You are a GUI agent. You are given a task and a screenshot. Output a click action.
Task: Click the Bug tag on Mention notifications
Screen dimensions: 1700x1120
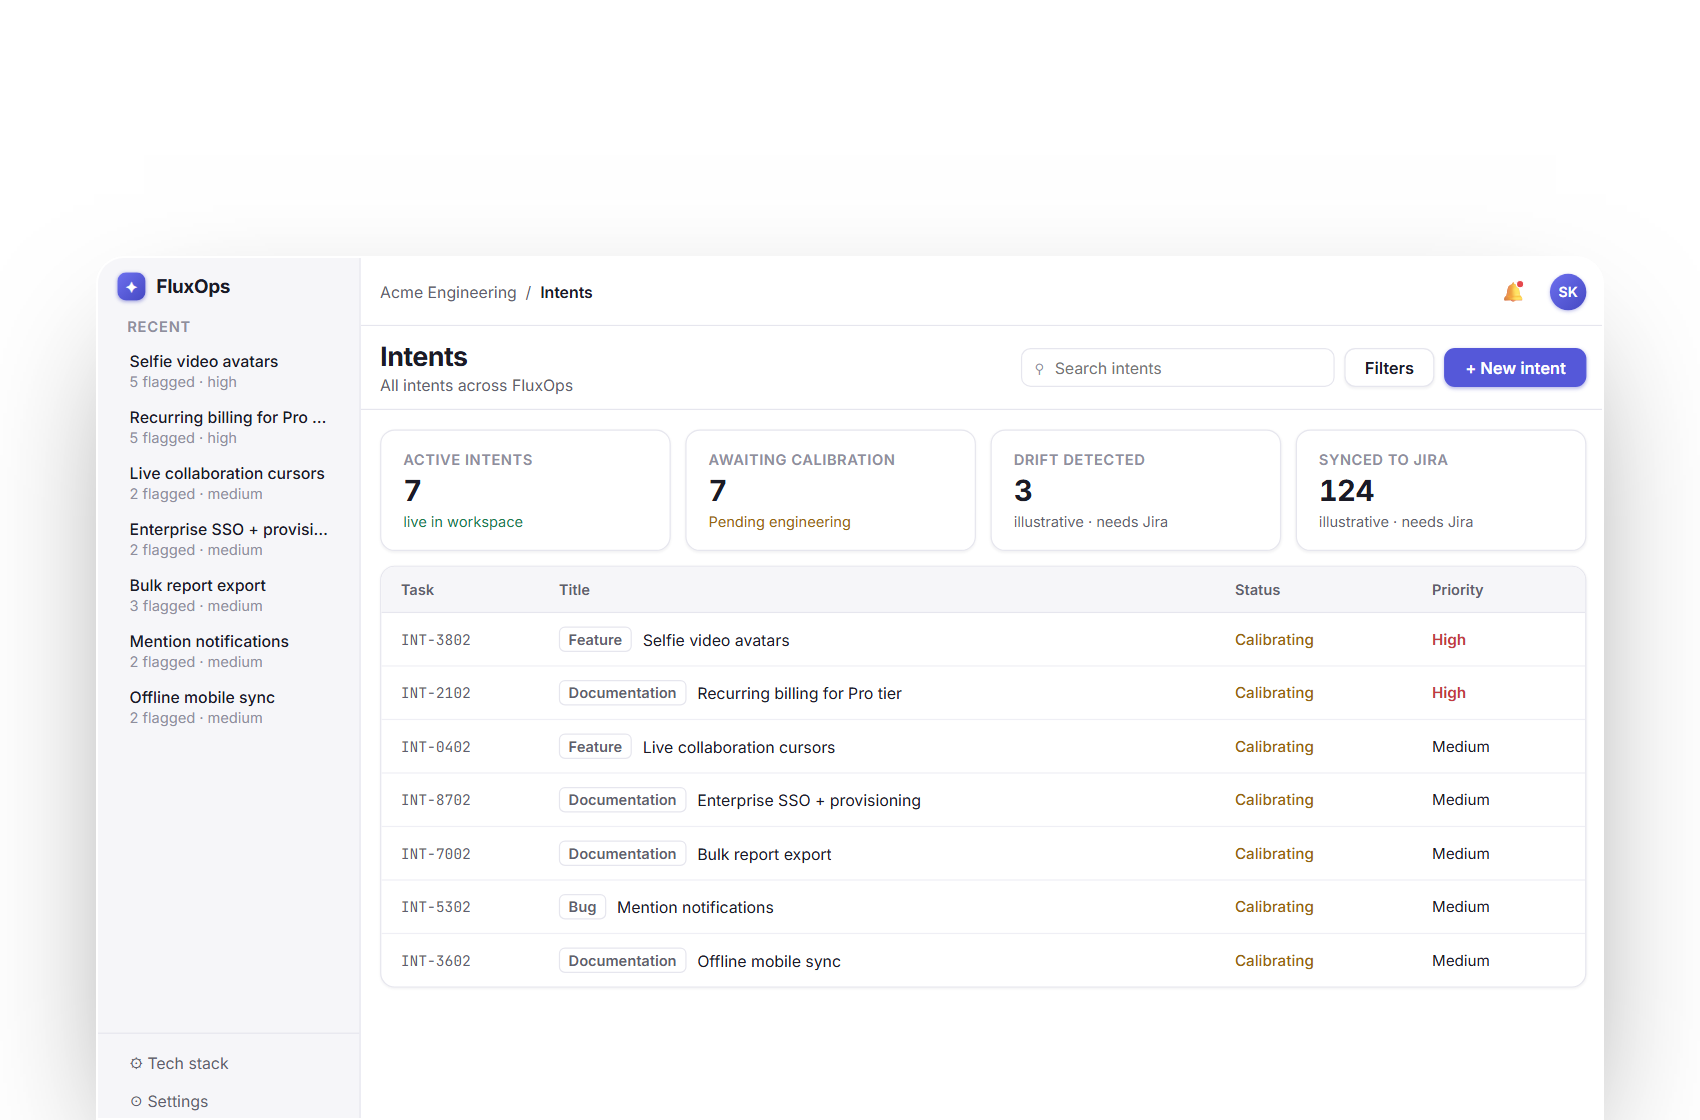582,907
